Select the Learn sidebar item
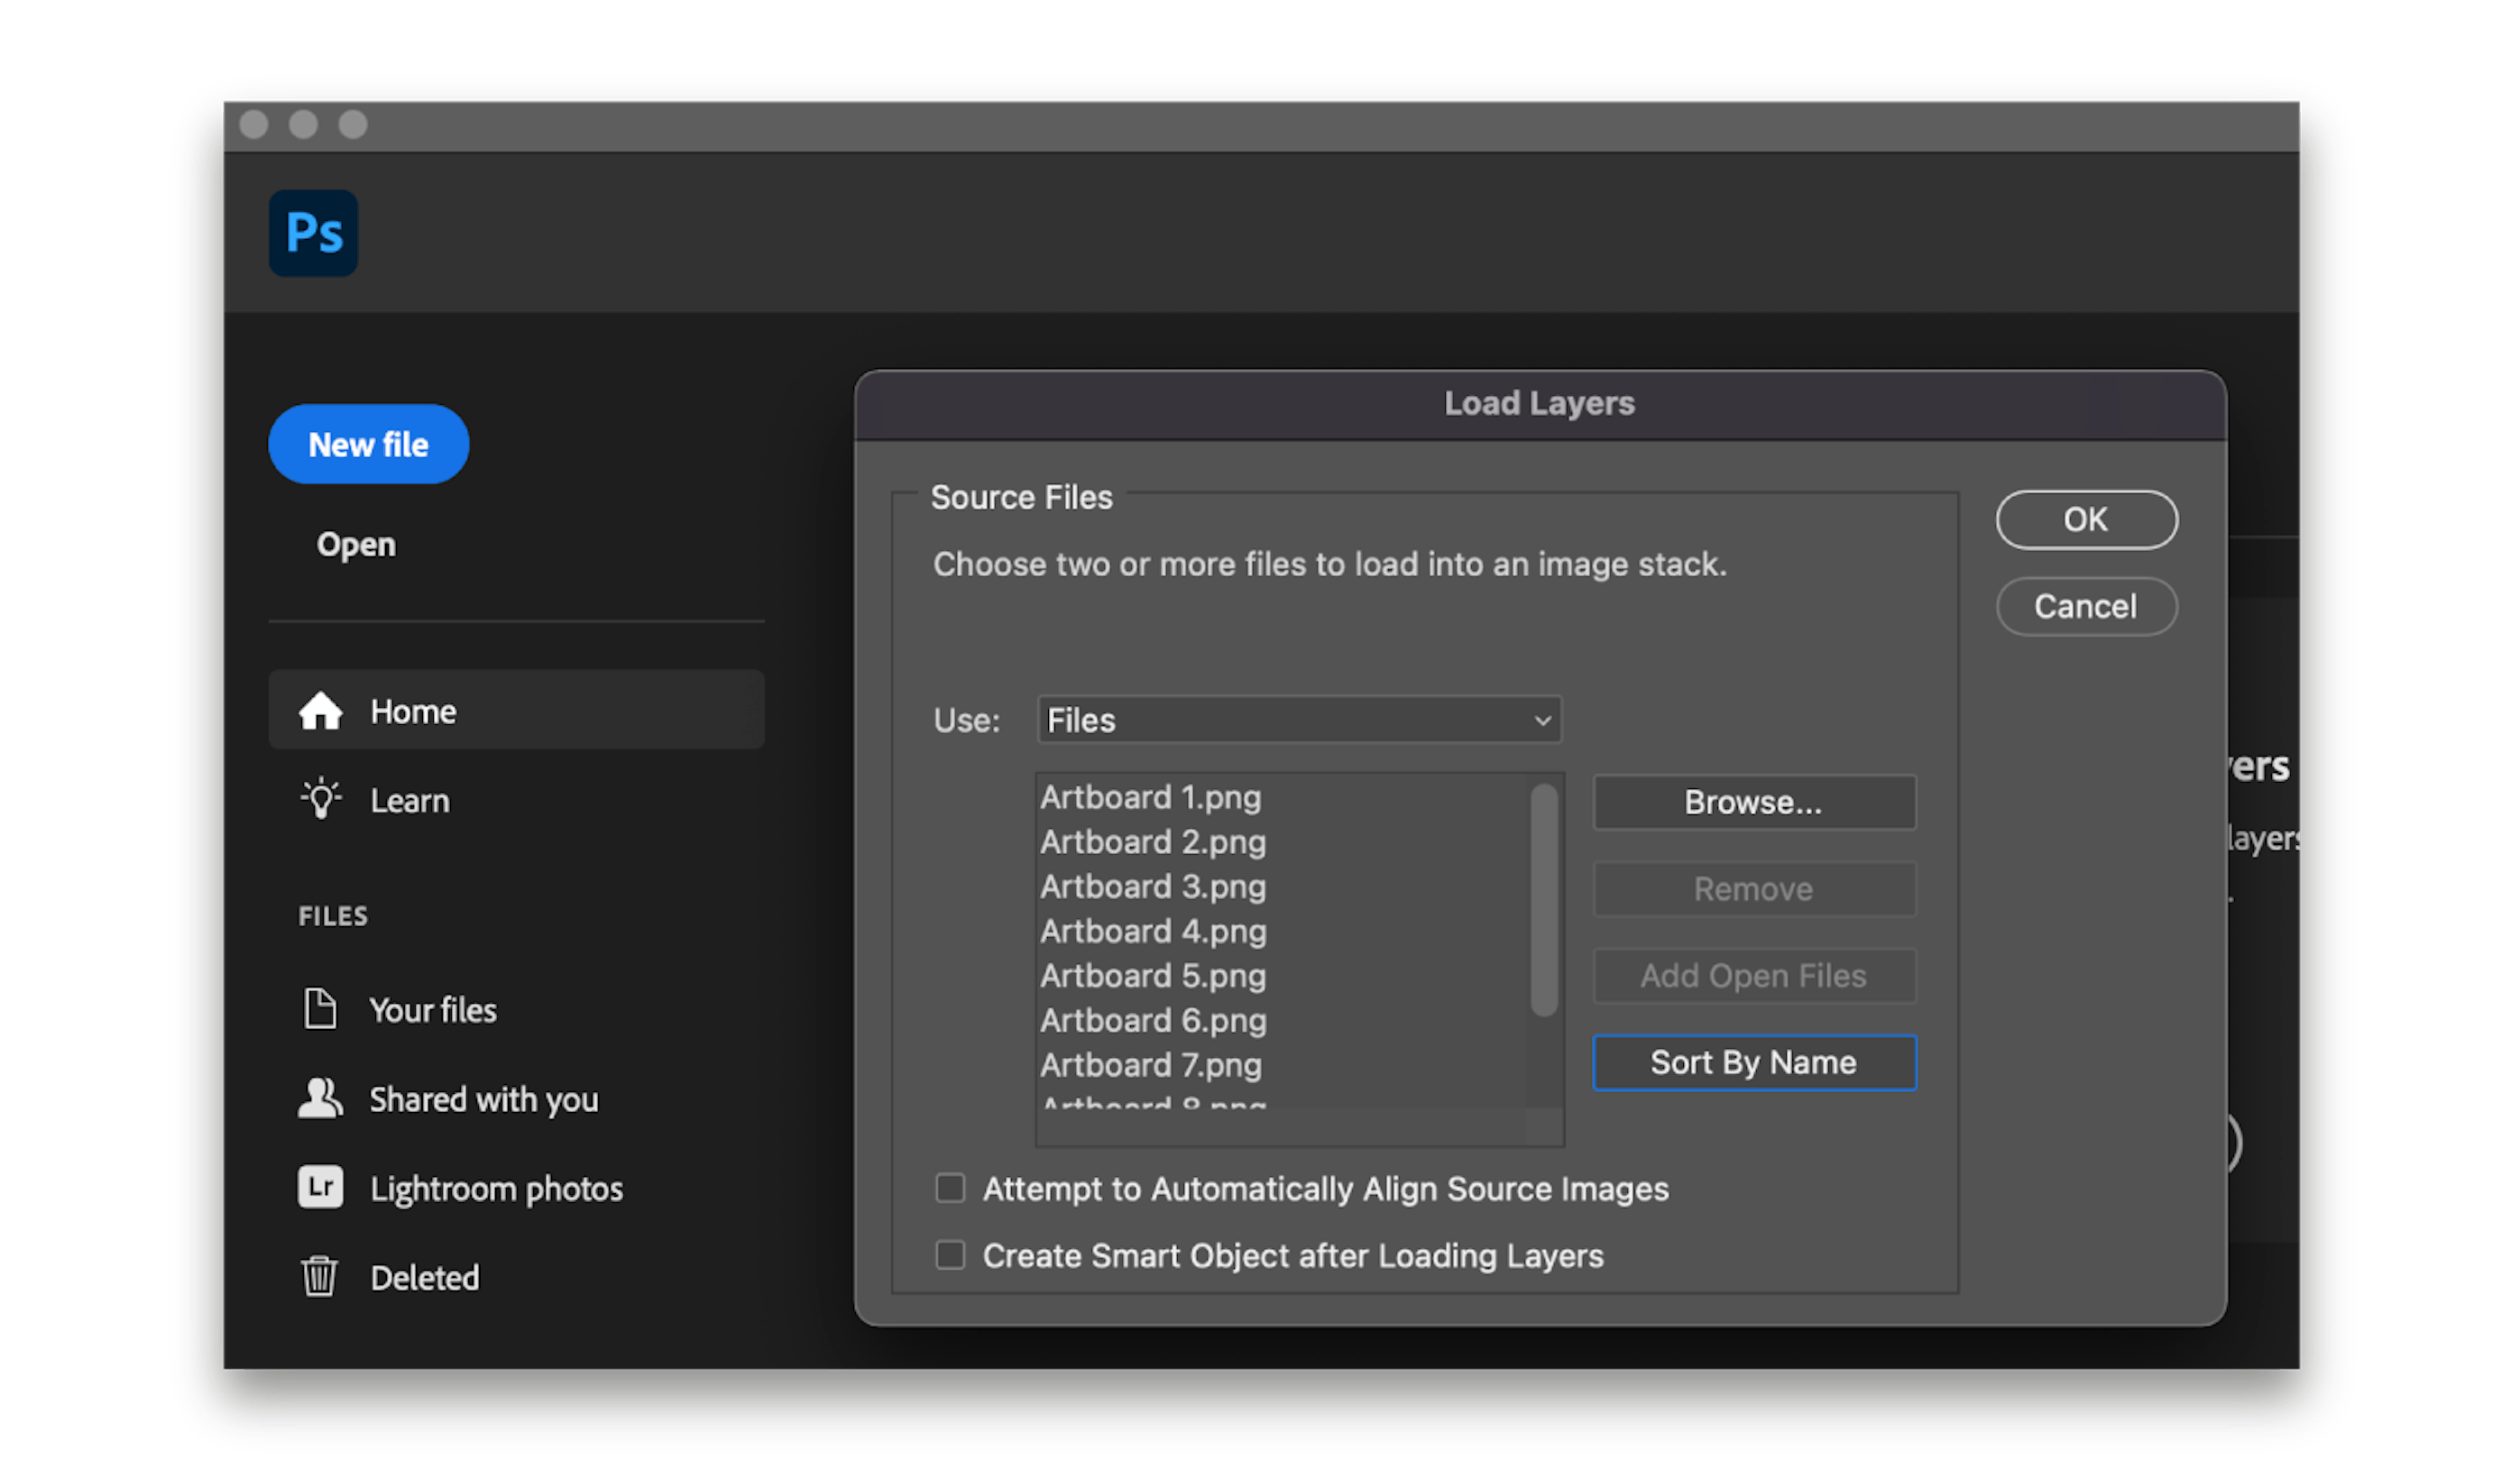This screenshot has width=2520, height=1470. [410, 800]
